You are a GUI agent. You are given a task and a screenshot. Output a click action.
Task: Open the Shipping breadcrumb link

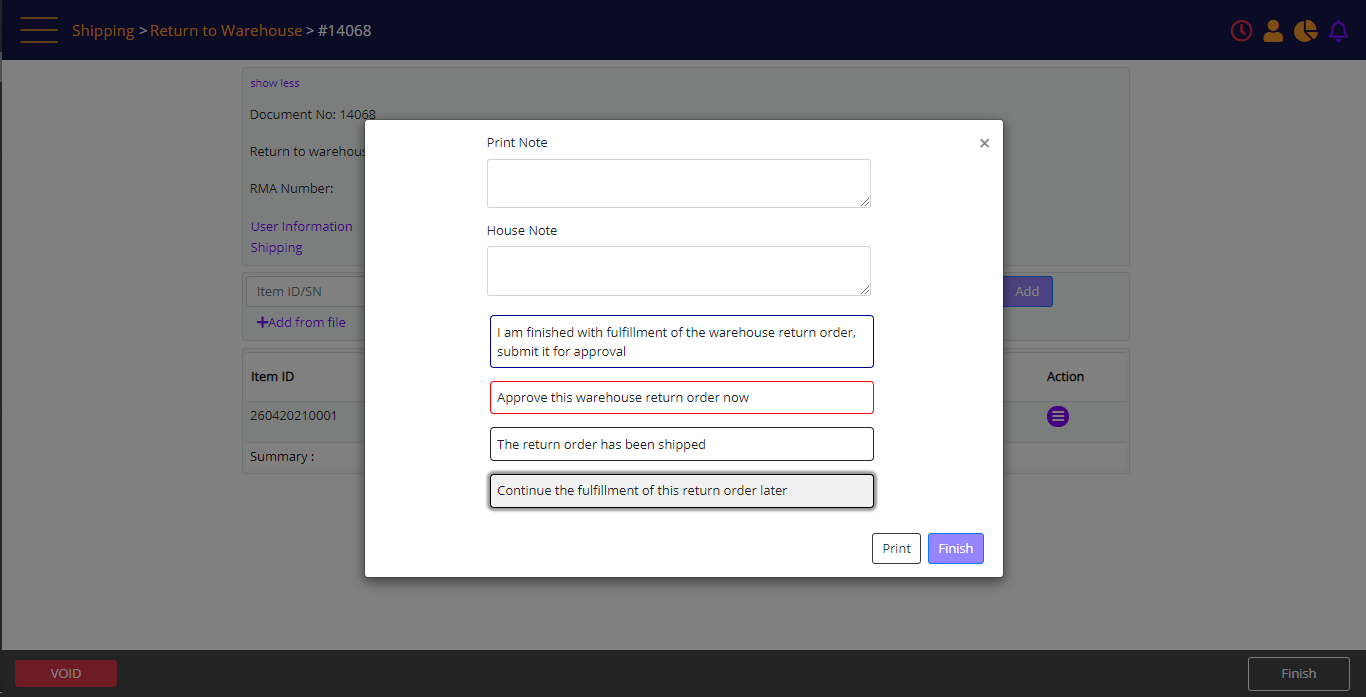[x=103, y=31]
